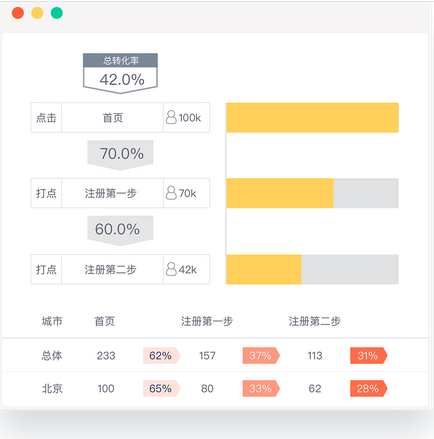Click the user icon beside 100k
The height and width of the screenshot is (439, 434).
tap(171, 117)
